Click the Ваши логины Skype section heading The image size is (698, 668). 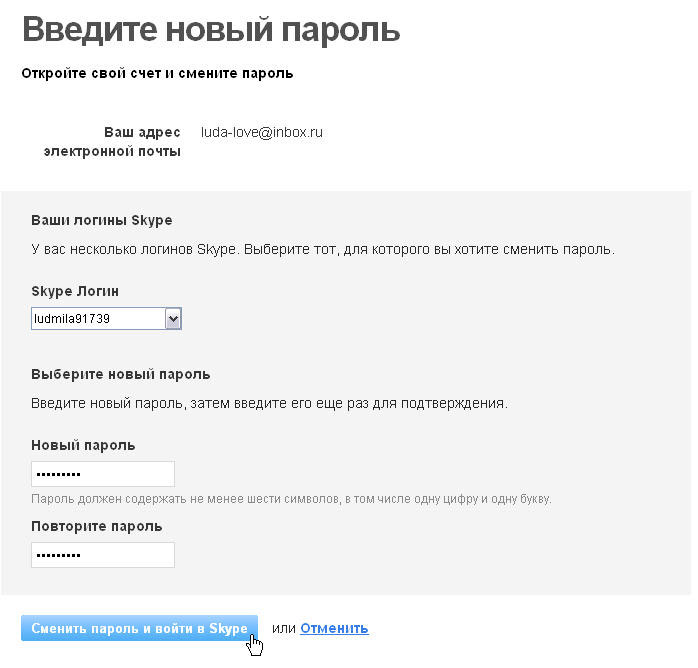point(101,221)
